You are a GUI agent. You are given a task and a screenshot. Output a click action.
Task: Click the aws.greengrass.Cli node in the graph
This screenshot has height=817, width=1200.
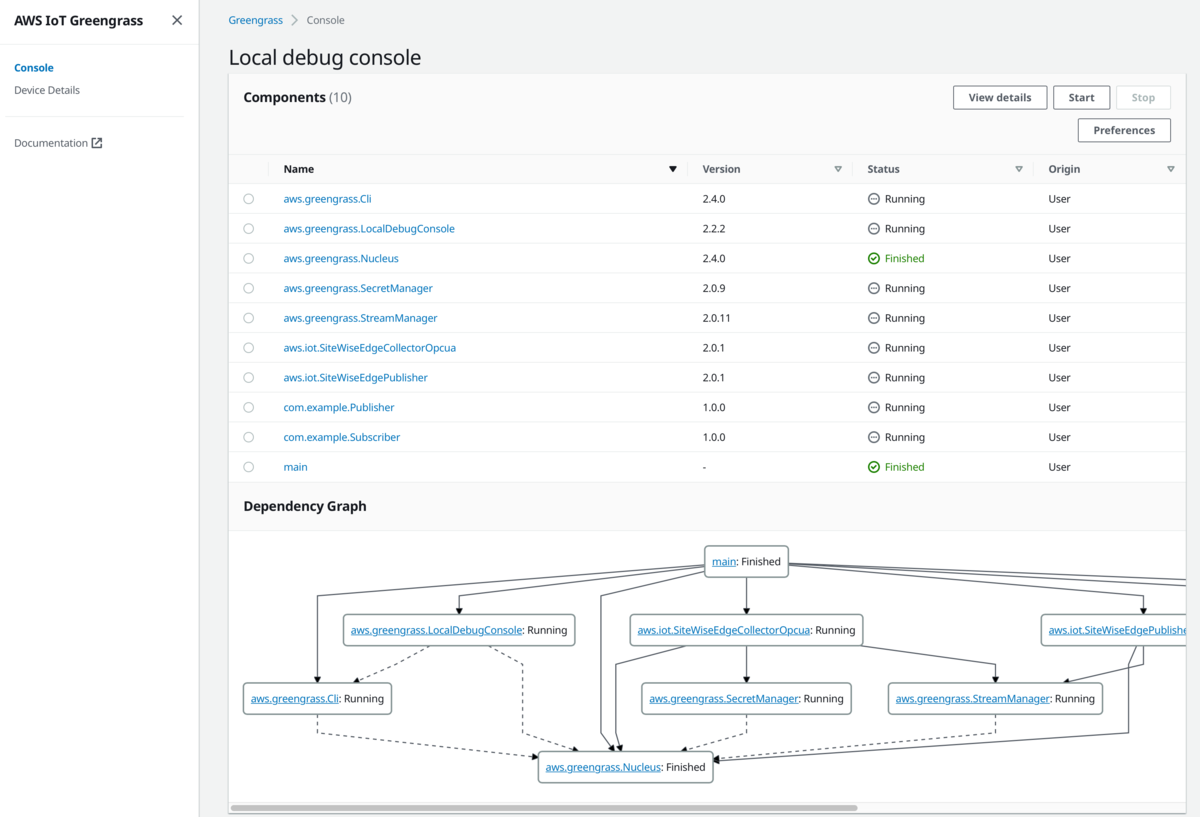[317, 698]
